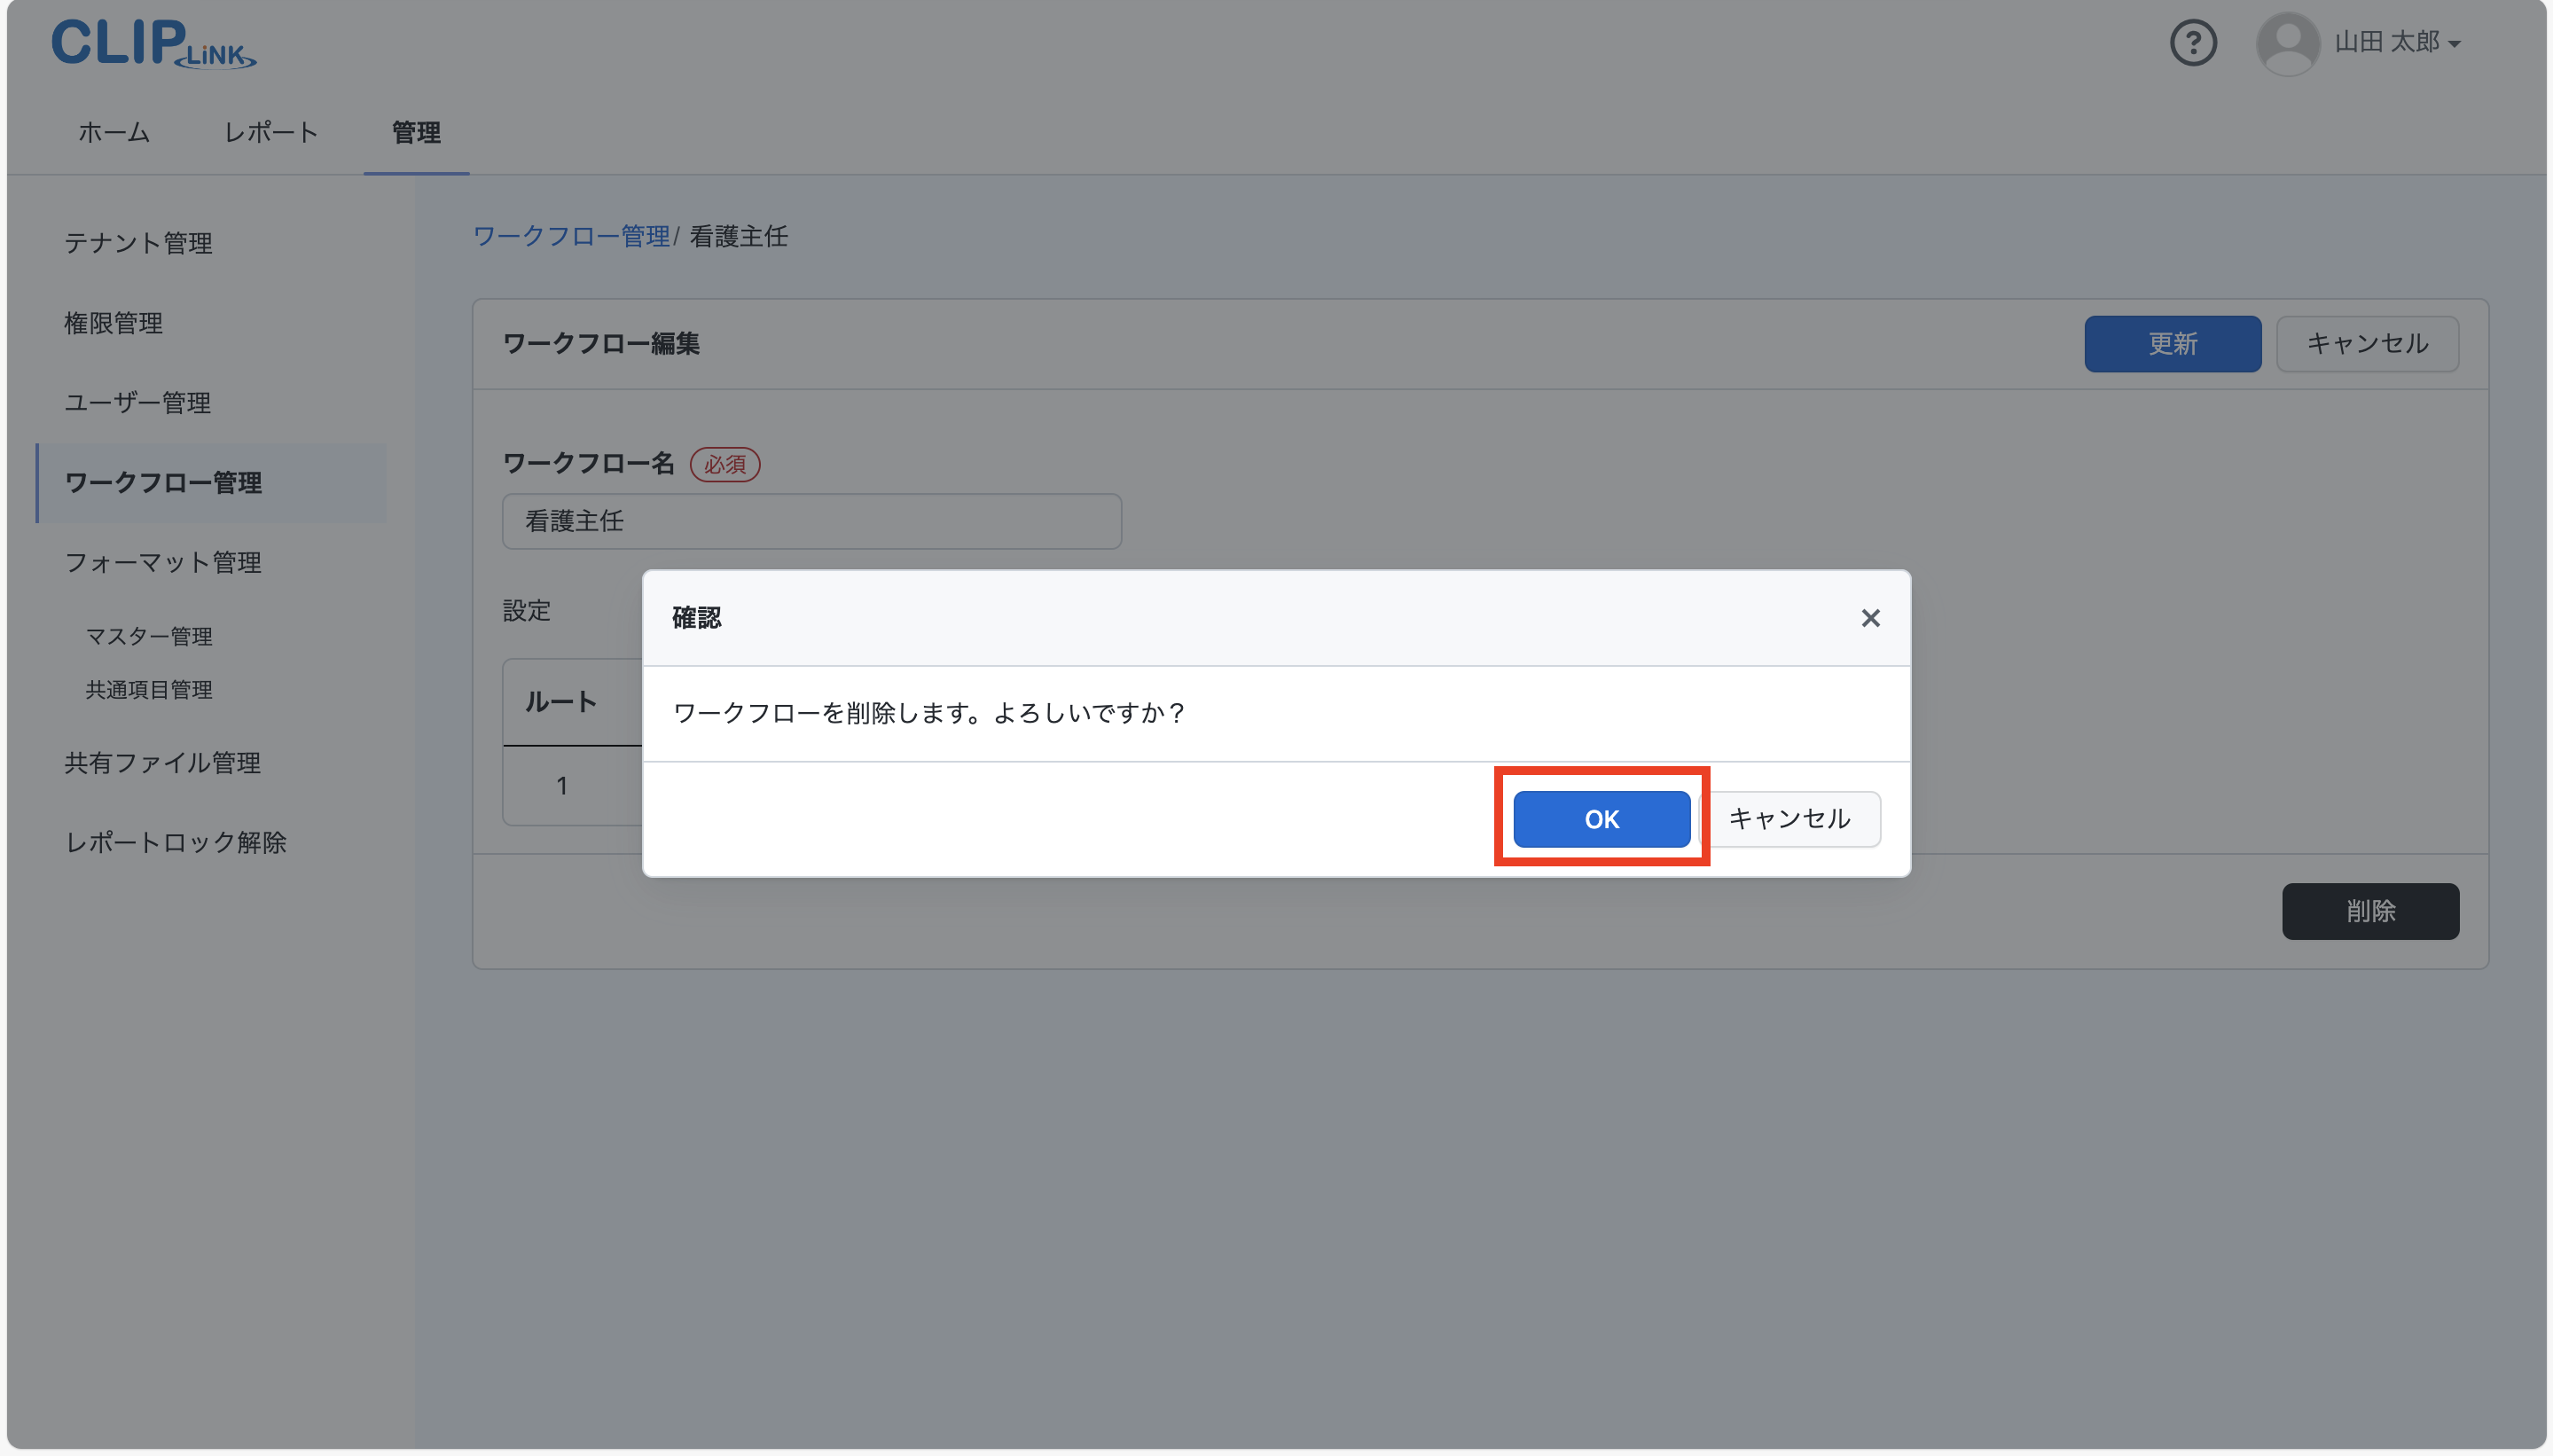Image resolution: width=2553 pixels, height=1456 pixels.
Task: Expand フォーマット管理 in the sidebar
Action: (x=163, y=562)
